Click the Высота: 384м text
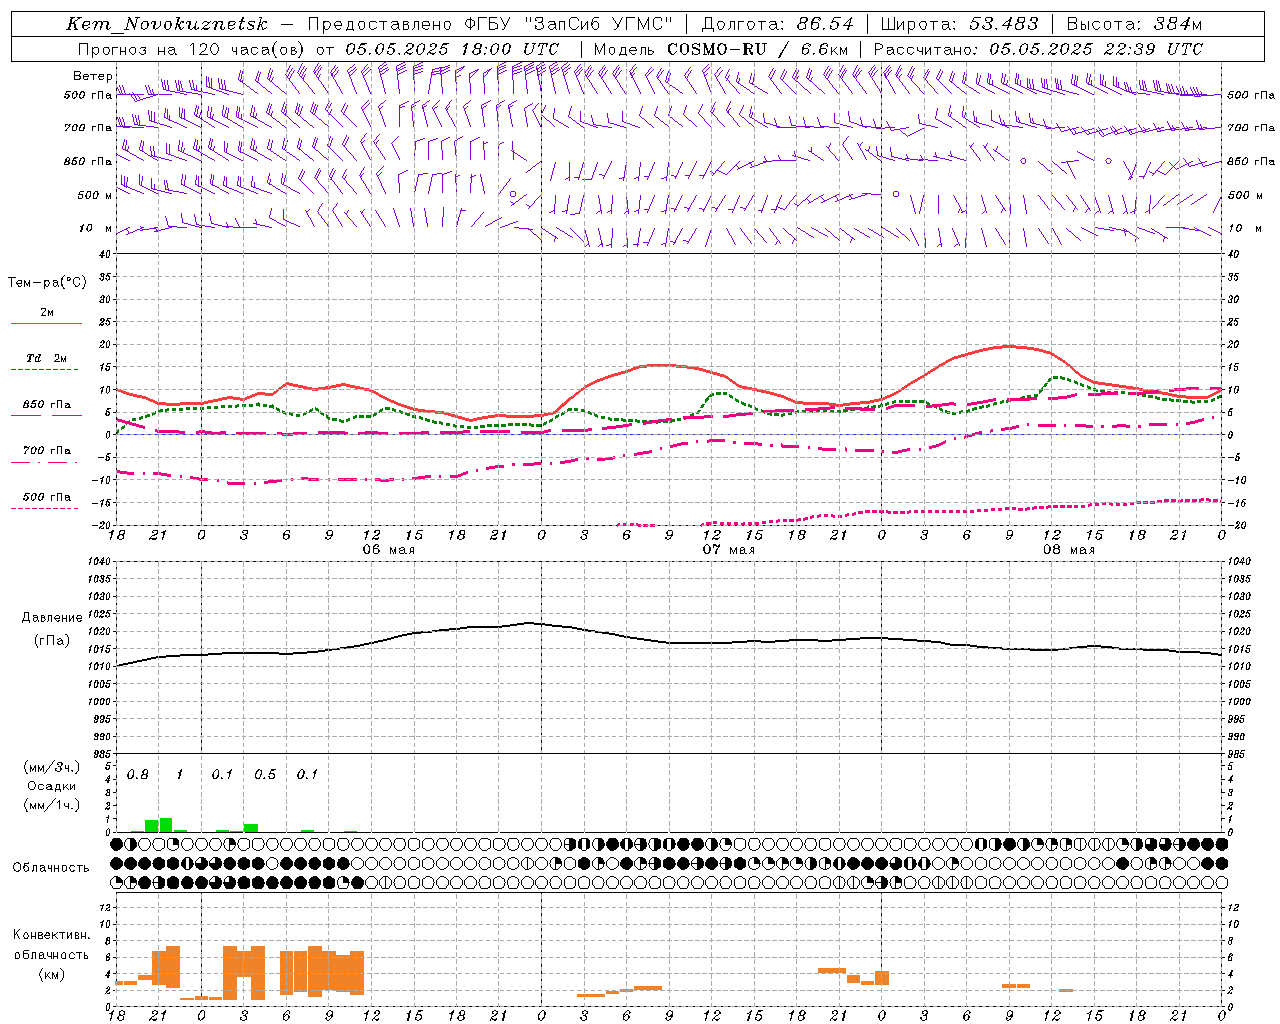This screenshot has width=1280, height=1024. point(1134,25)
